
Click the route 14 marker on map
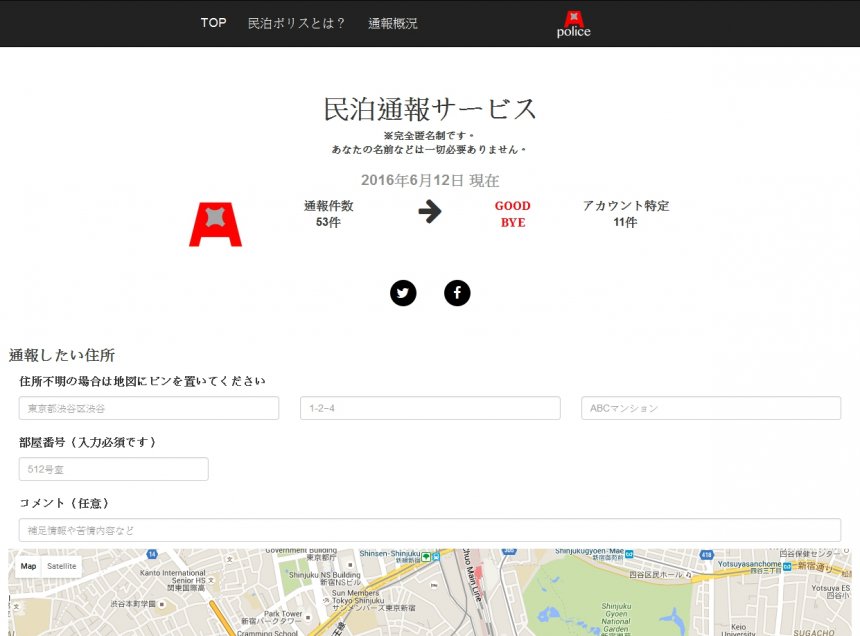pos(152,553)
